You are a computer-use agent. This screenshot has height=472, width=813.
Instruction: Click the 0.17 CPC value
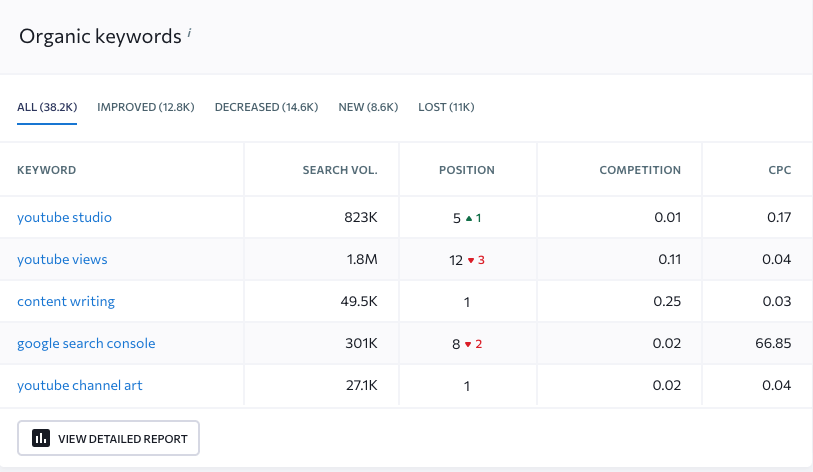pyautogui.click(x=779, y=217)
